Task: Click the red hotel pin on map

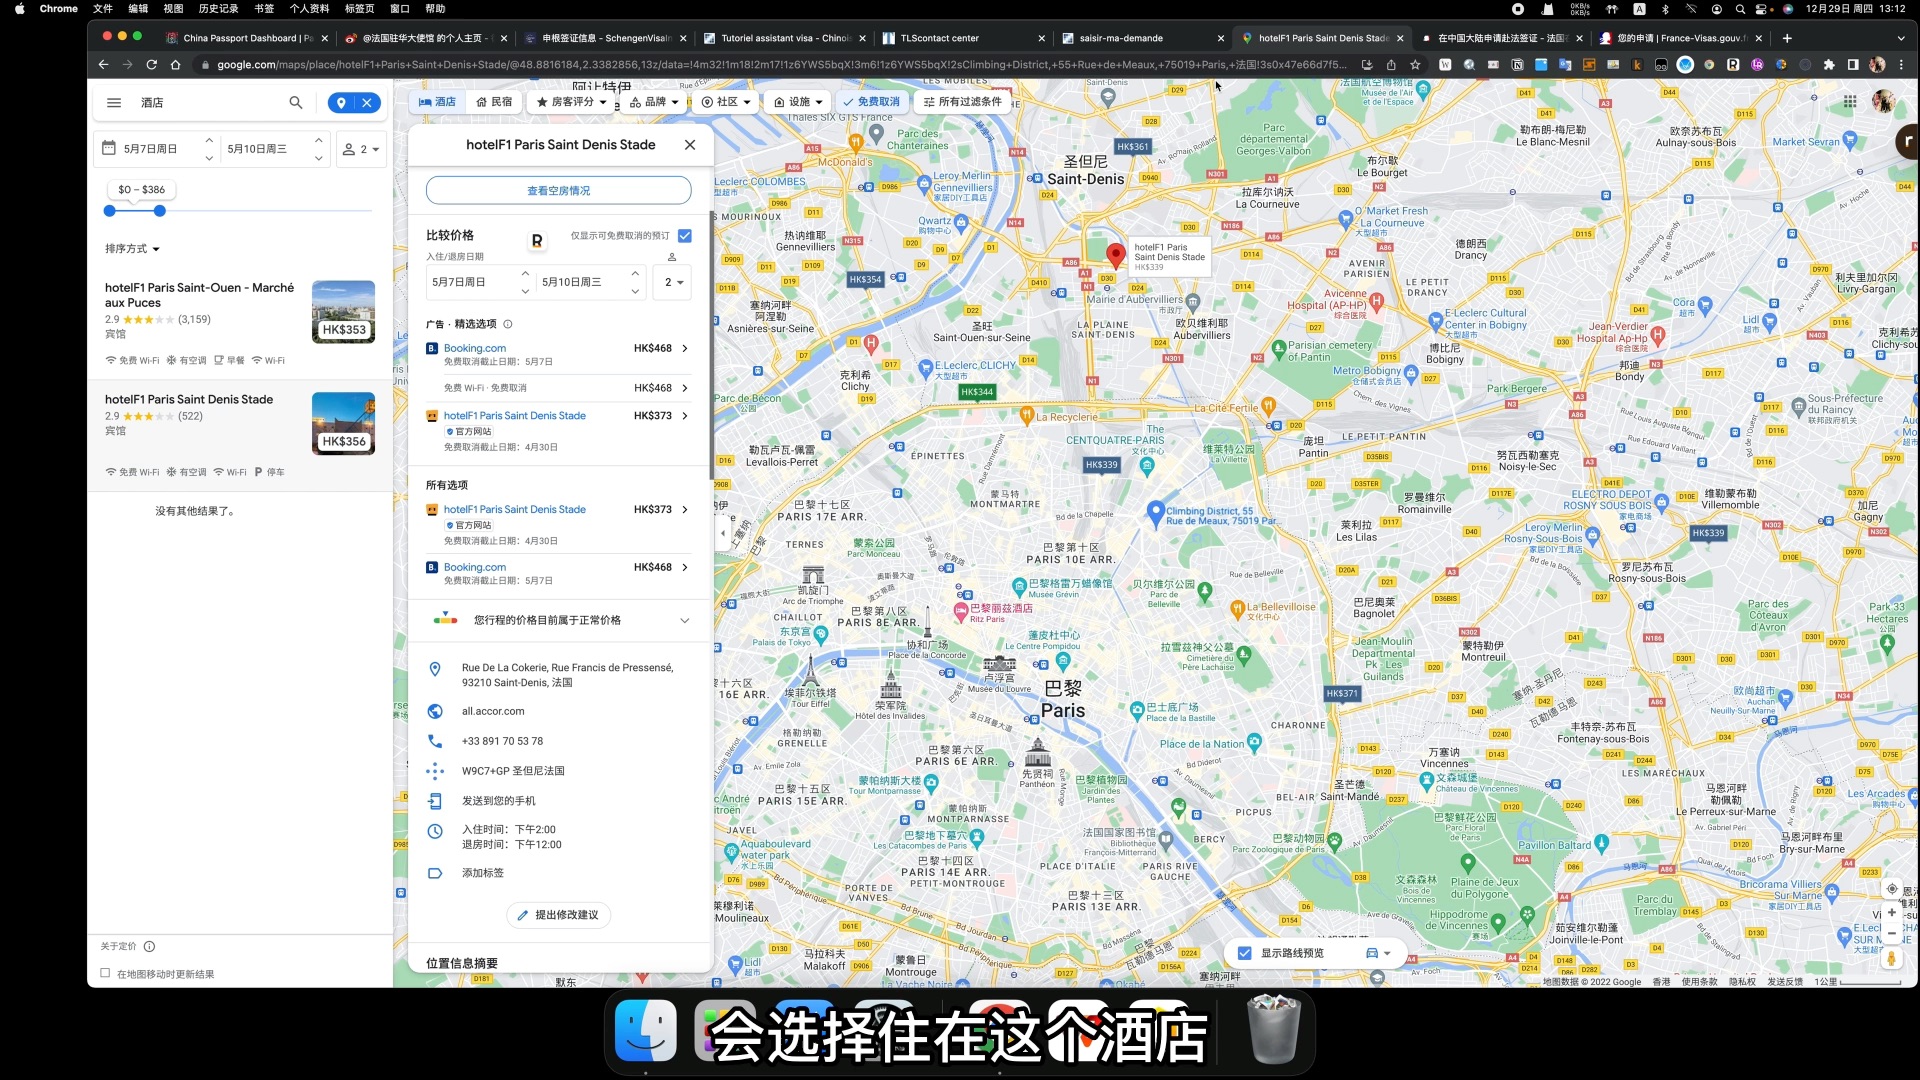Action: 1115,255
